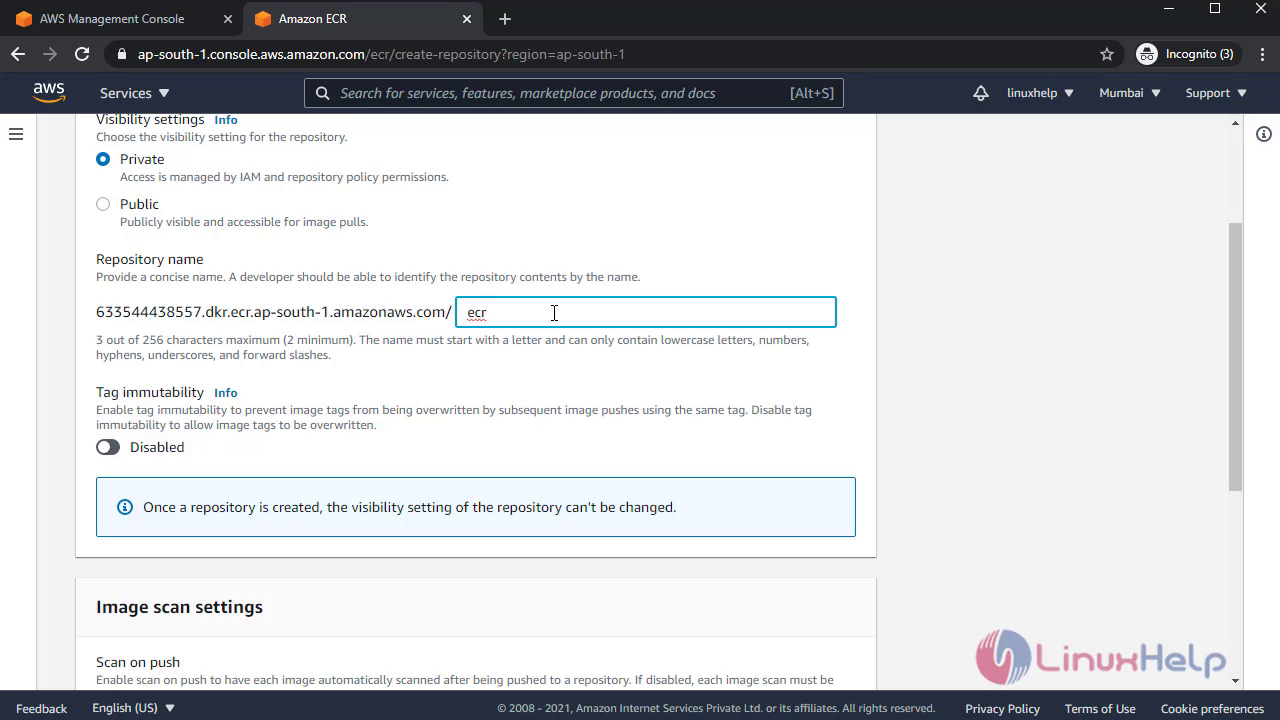Open the info panel icon at right edge
1280x720 pixels.
tap(1264, 134)
